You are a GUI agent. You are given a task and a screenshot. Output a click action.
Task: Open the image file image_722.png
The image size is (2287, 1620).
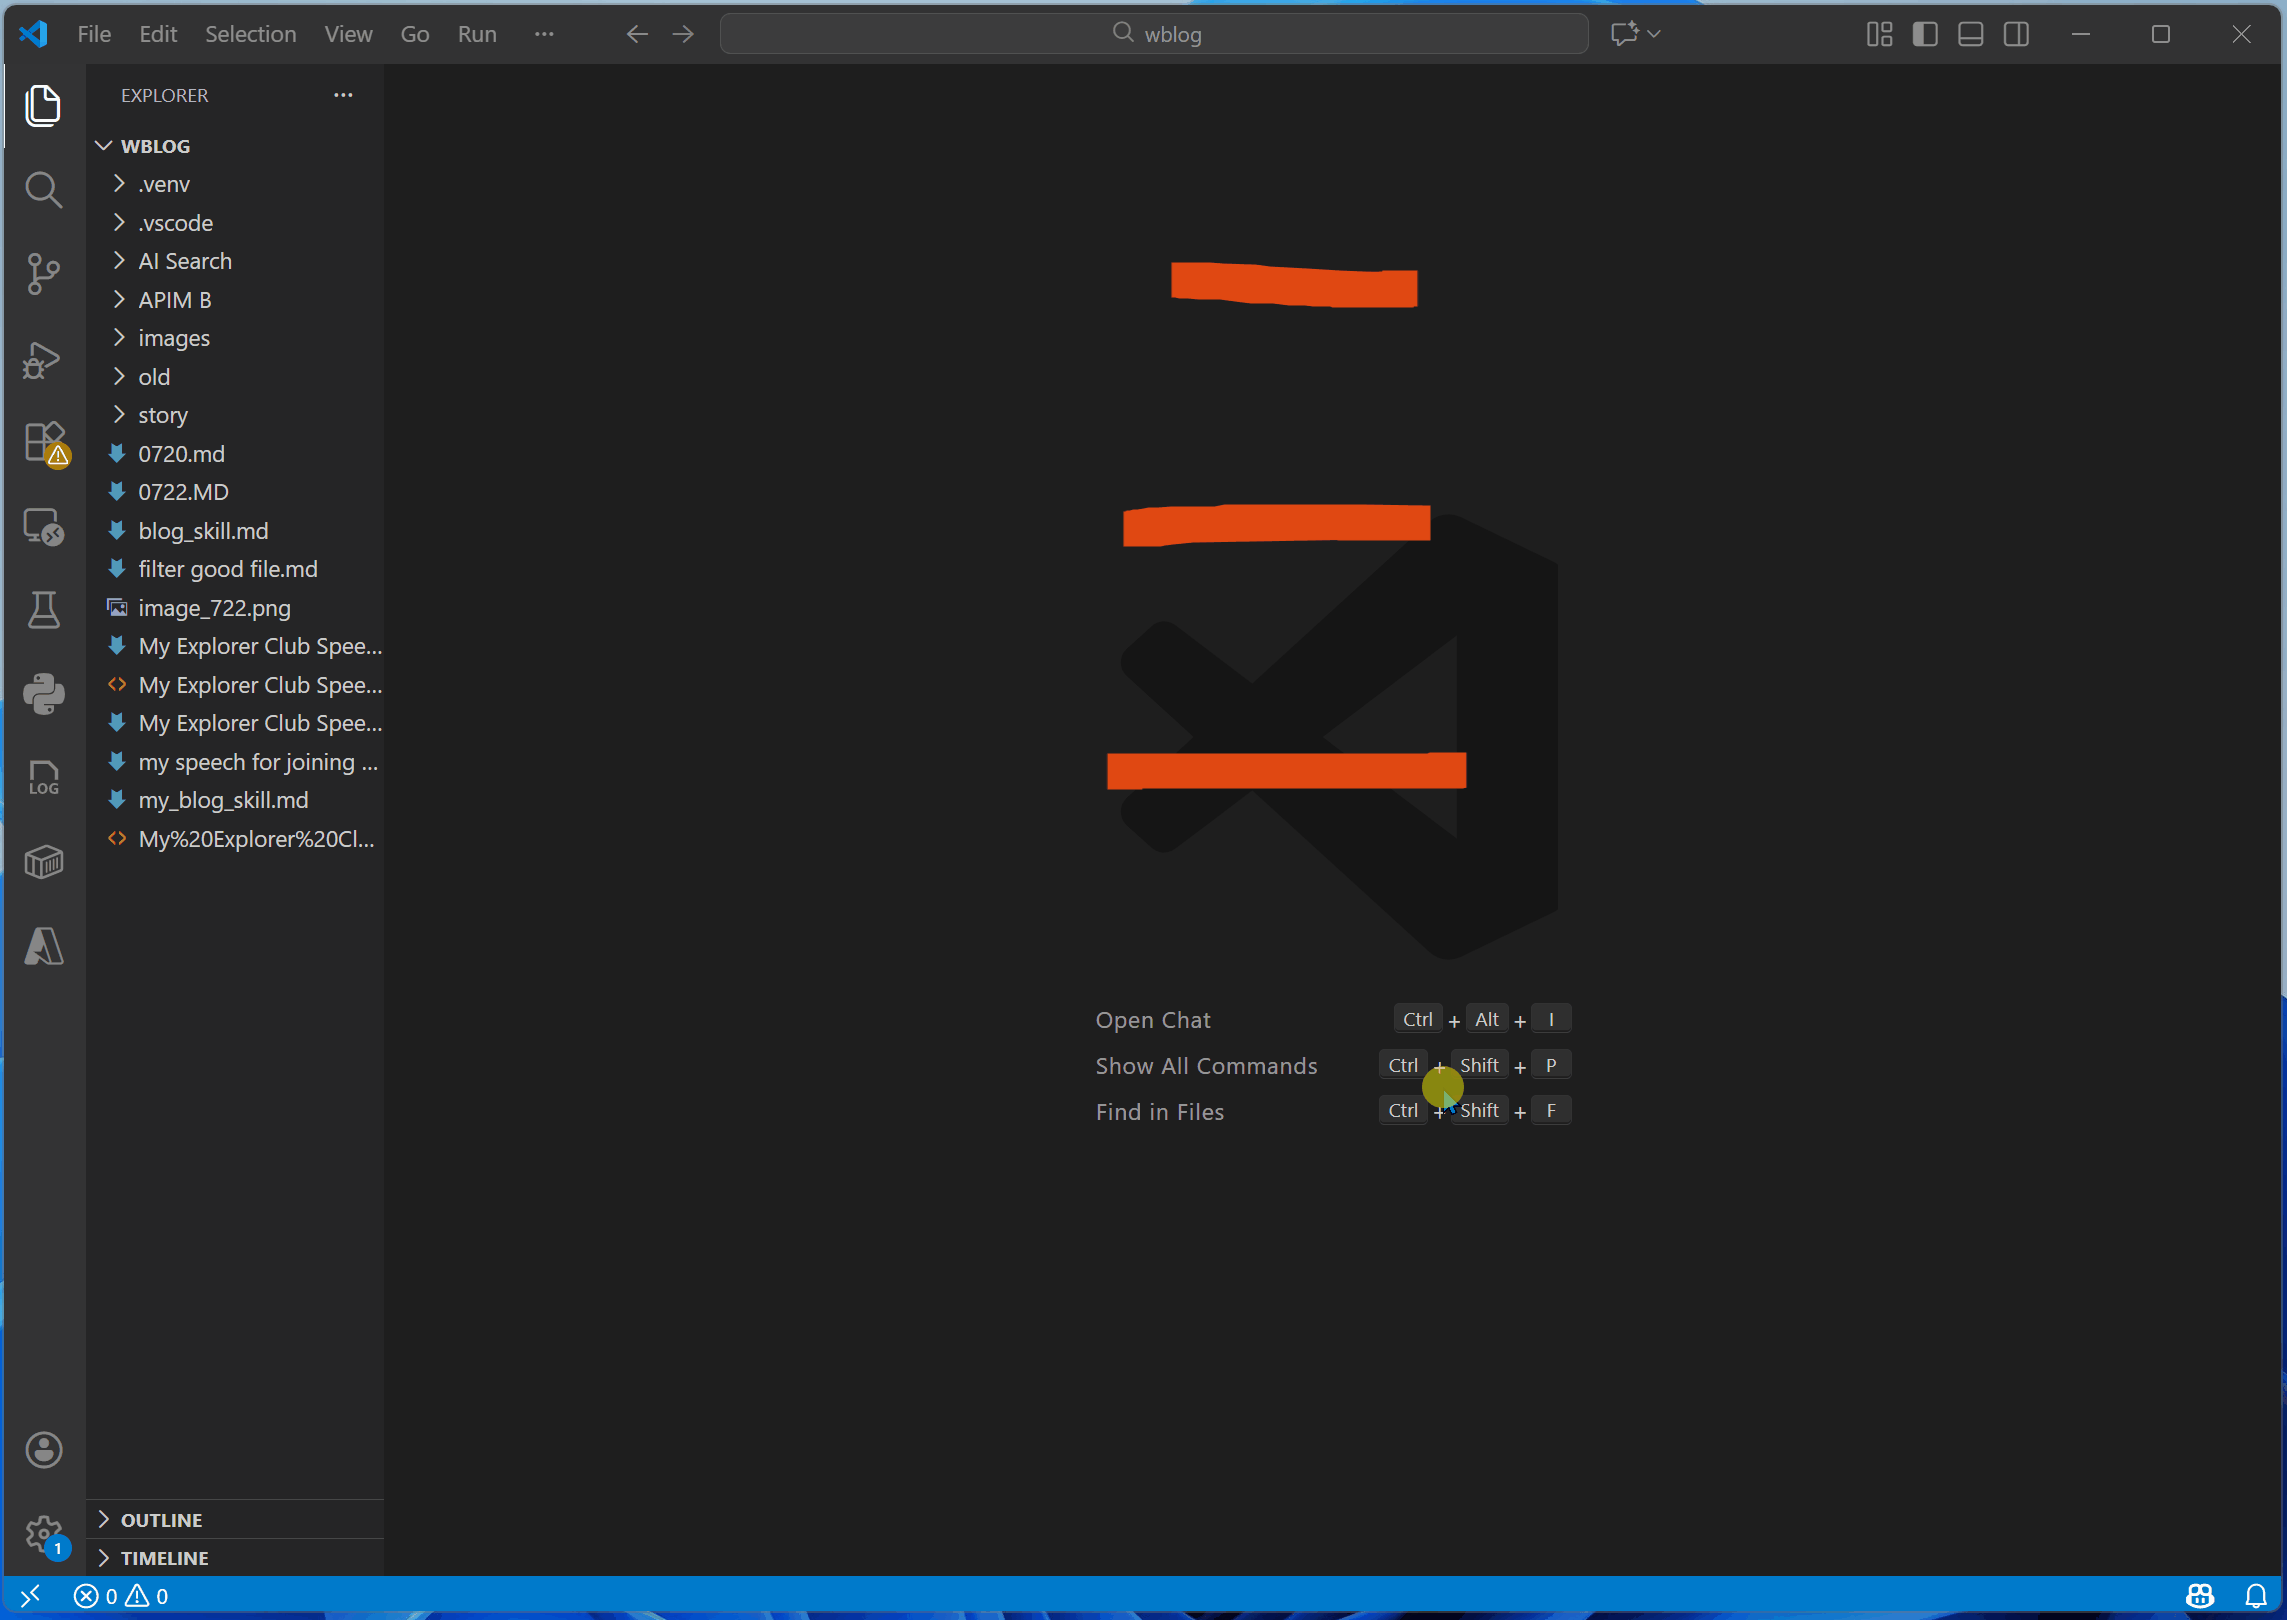pyautogui.click(x=235, y=608)
